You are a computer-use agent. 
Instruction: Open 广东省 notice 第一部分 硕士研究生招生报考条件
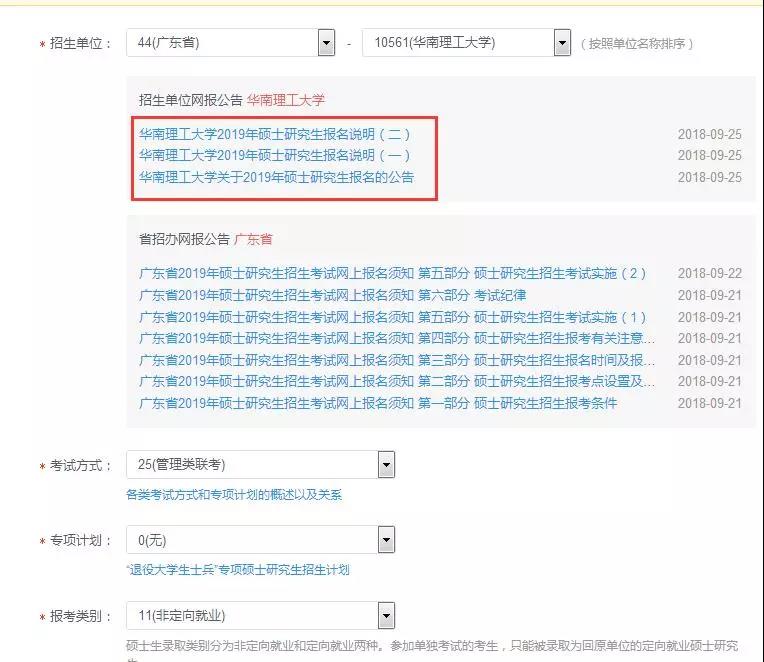click(378, 403)
